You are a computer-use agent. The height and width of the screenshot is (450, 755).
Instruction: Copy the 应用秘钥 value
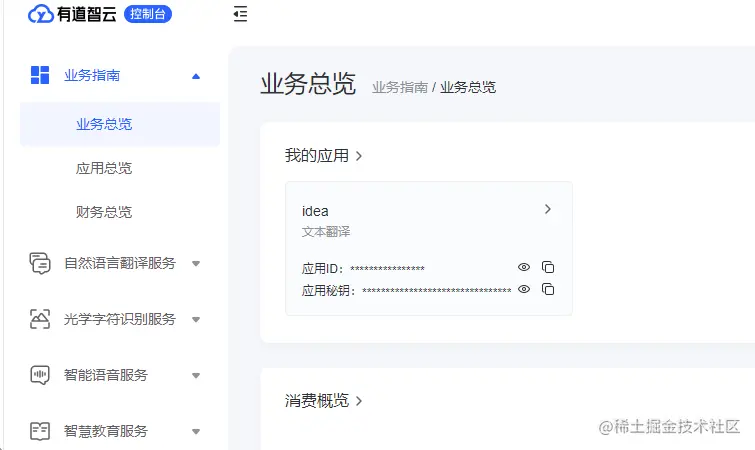coord(548,289)
